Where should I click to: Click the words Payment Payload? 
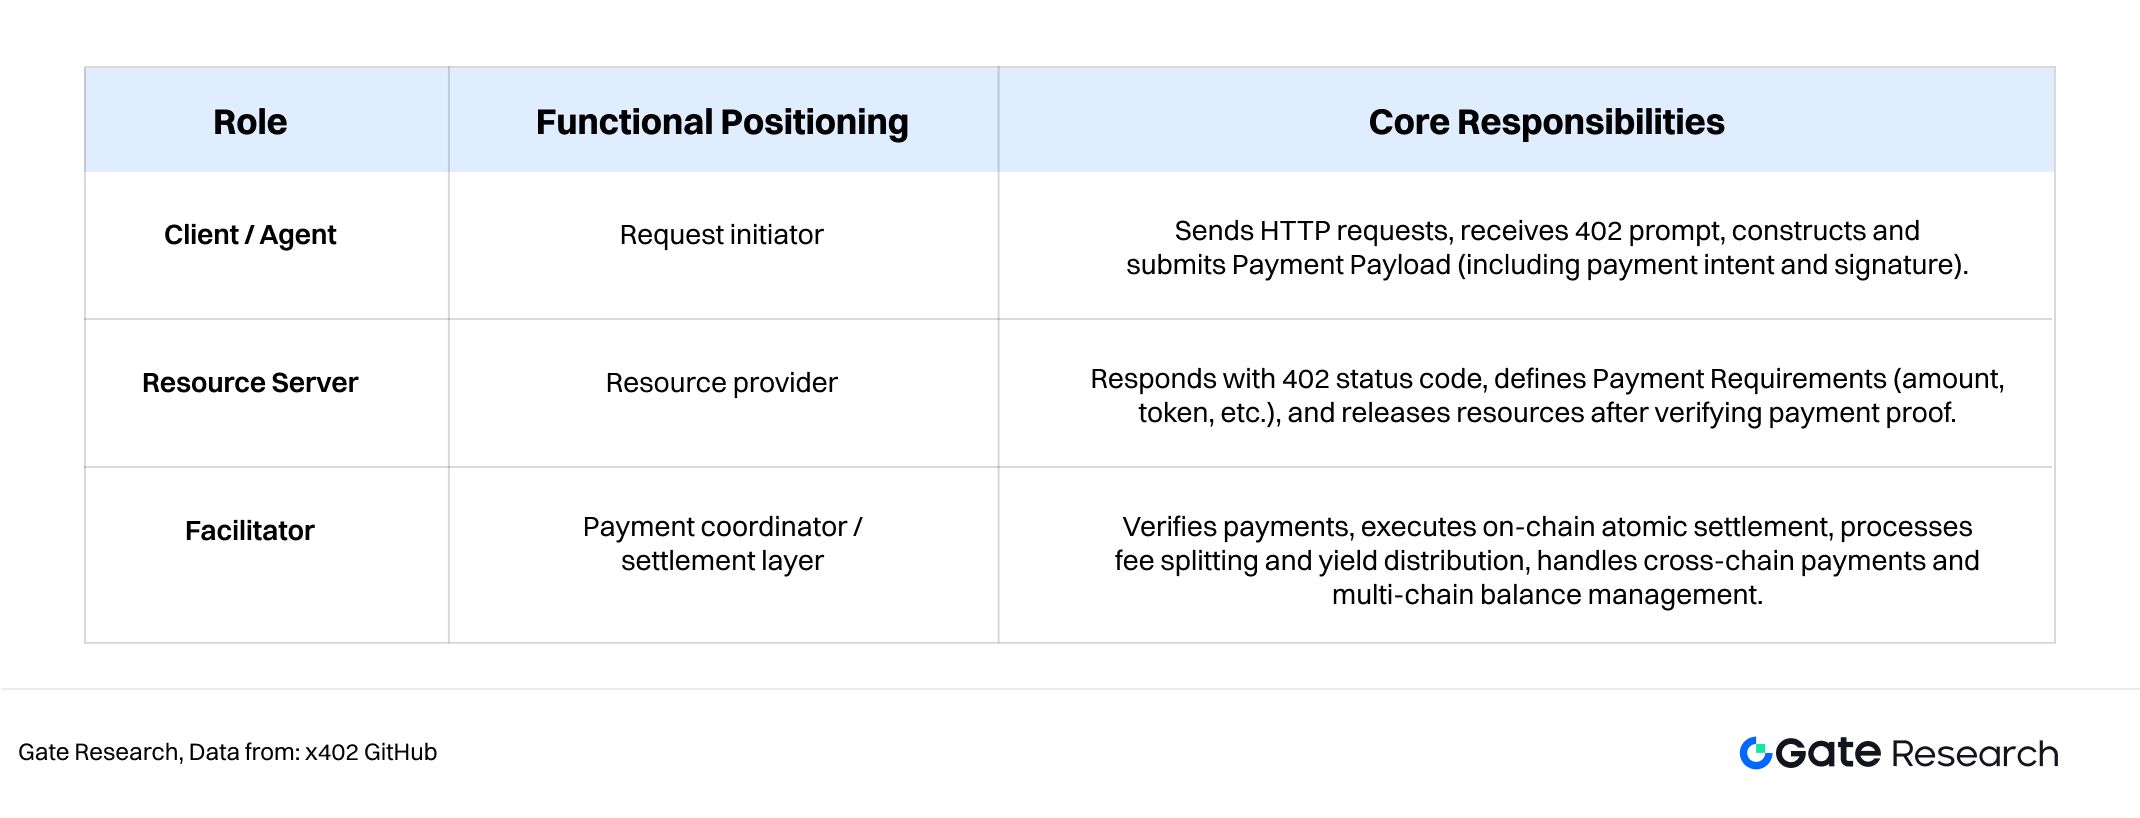(1341, 265)
